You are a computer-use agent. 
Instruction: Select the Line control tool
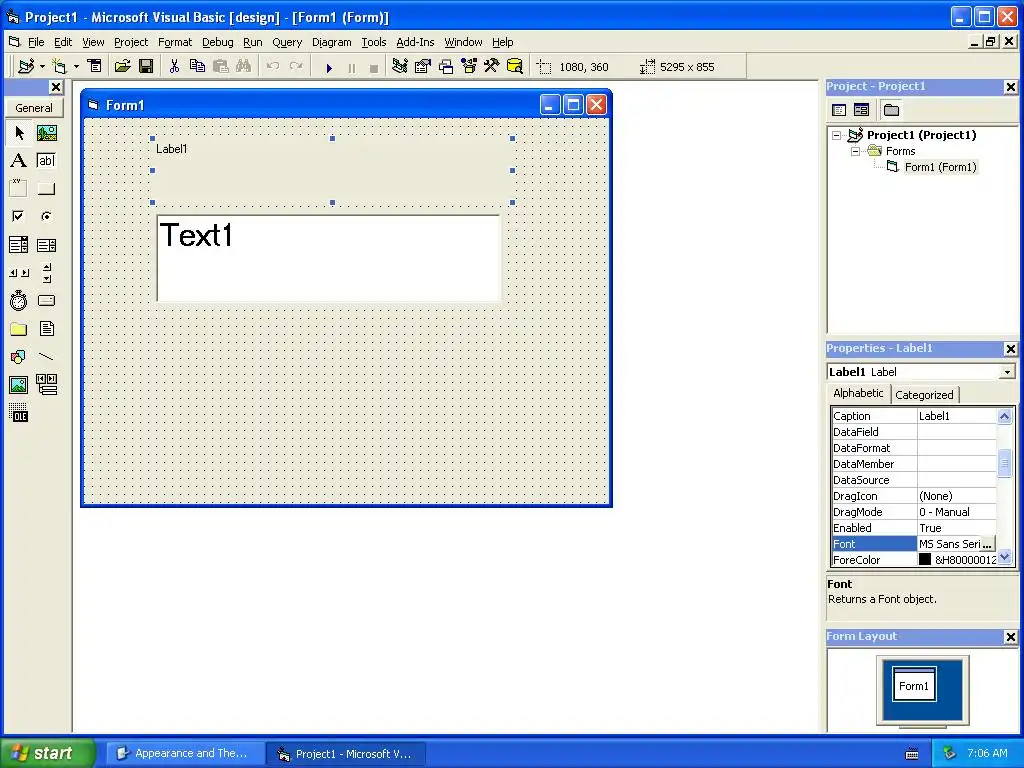pos(46,357)
